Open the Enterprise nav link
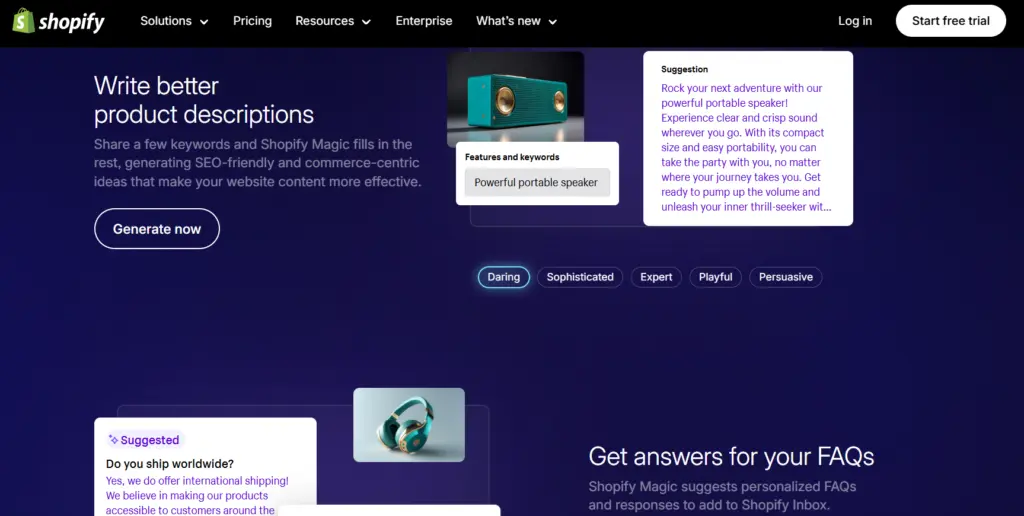Viewport: 1024px width, 516px height. [x=424, y=21]
